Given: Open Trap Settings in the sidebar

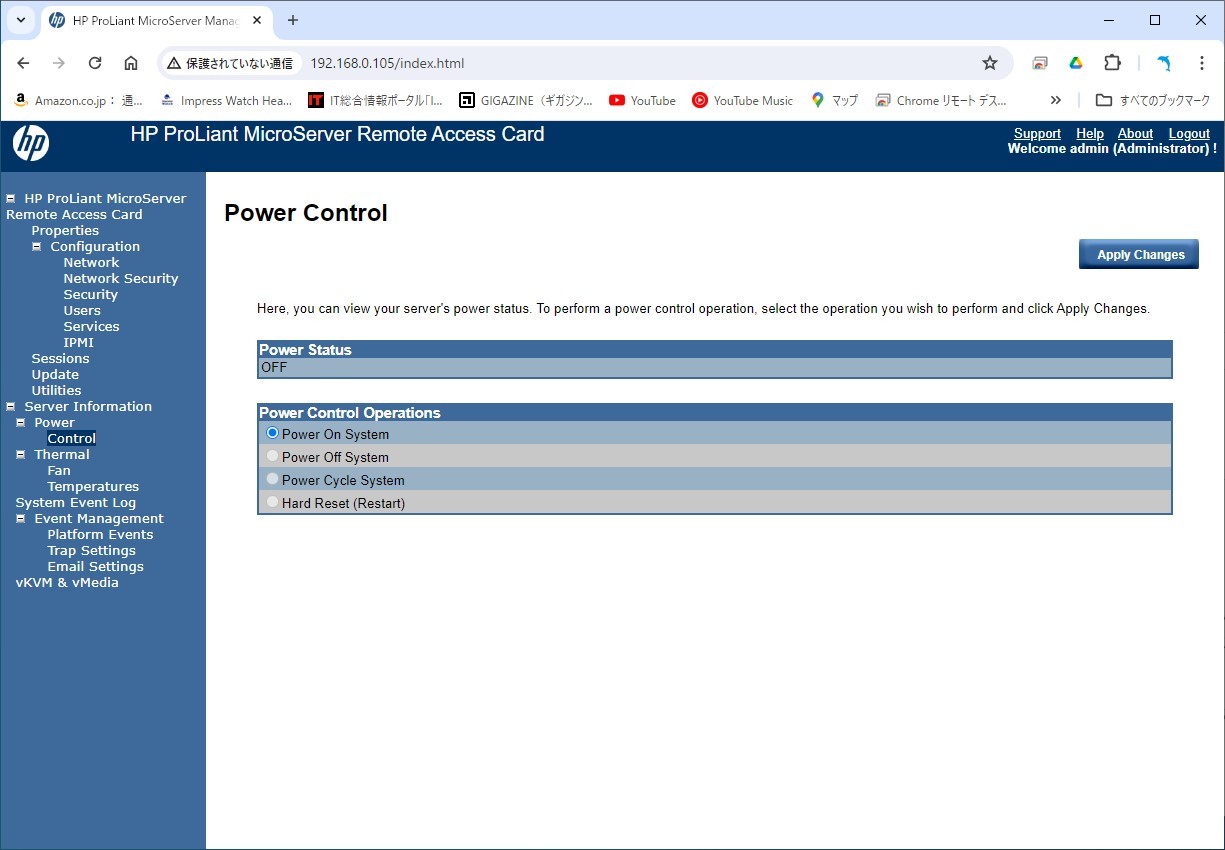Looking at the screenshot, I should coord(91,550).
